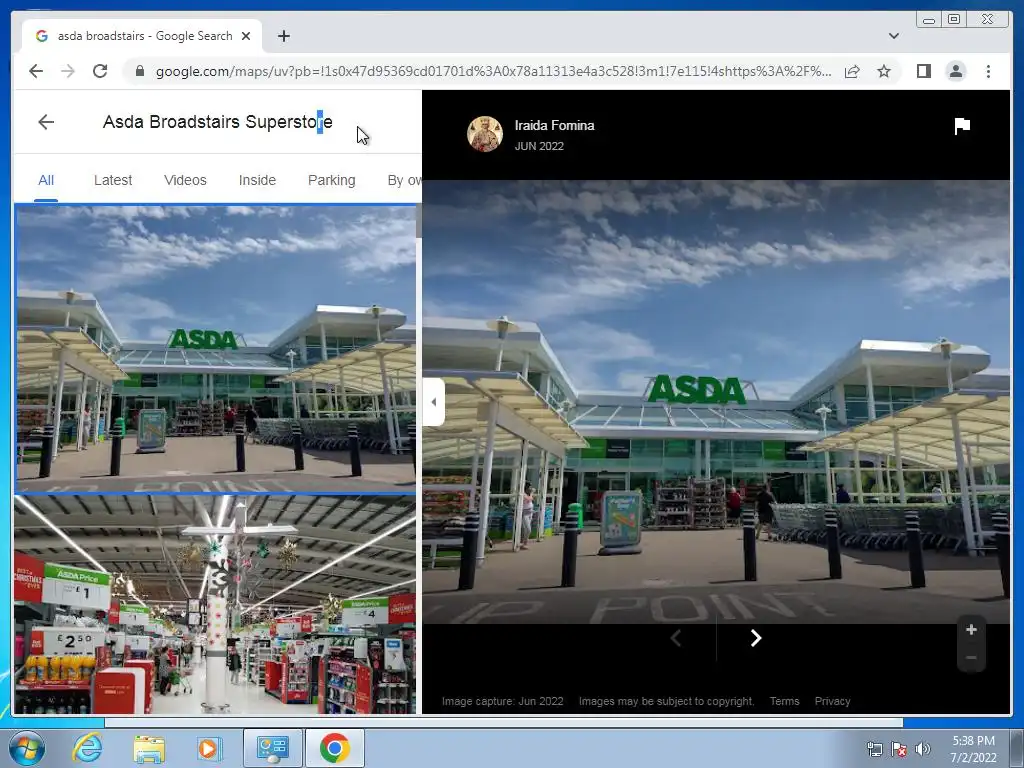Click Iraida Fomina's profile picture

click(x=485, y=134)
